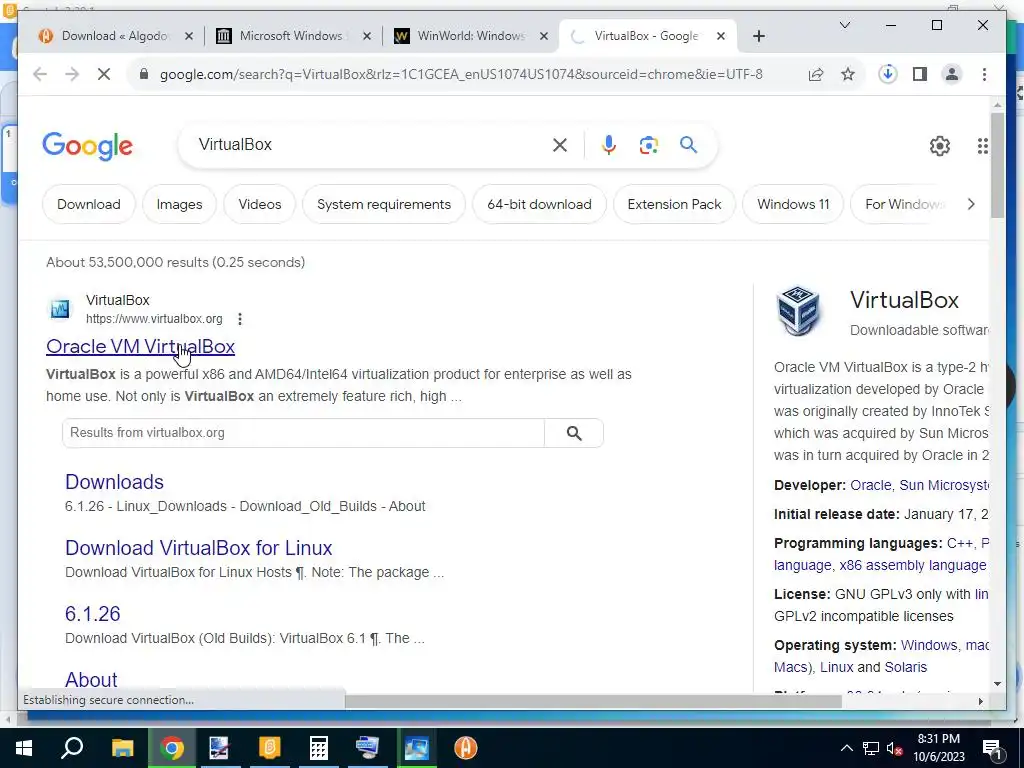Click the VirtualBox logo in knowledge panel
Screen dimensions: 1024x768
(798, 310)
